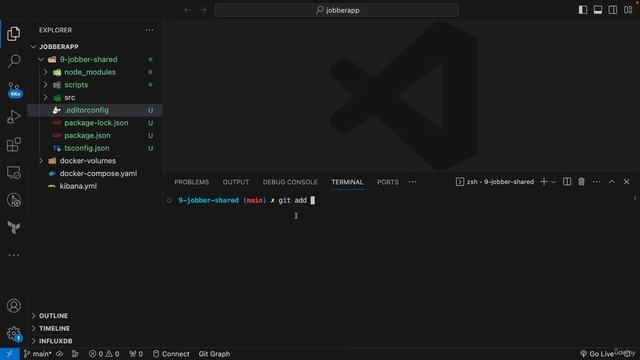Click the errors and warnings status indicator

pyautogui.click(x=104, y=354)
